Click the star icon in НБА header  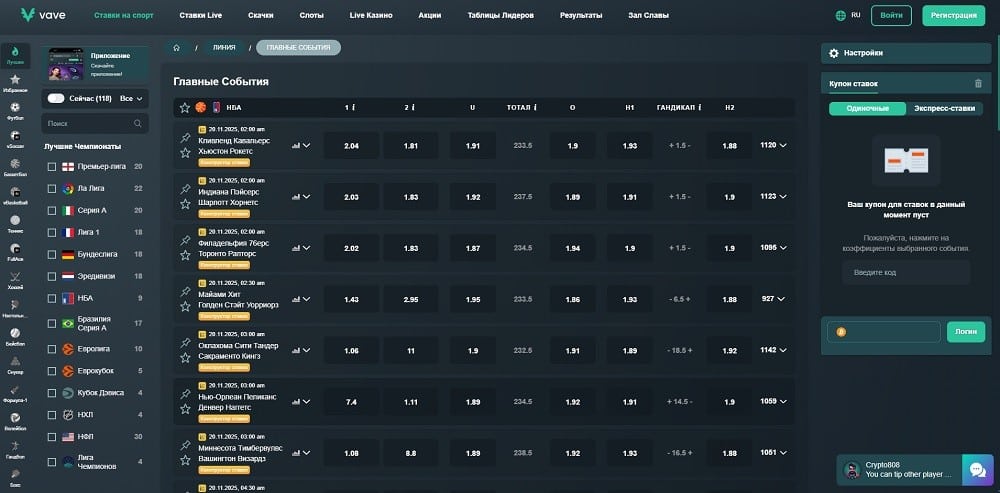(185, 108)
